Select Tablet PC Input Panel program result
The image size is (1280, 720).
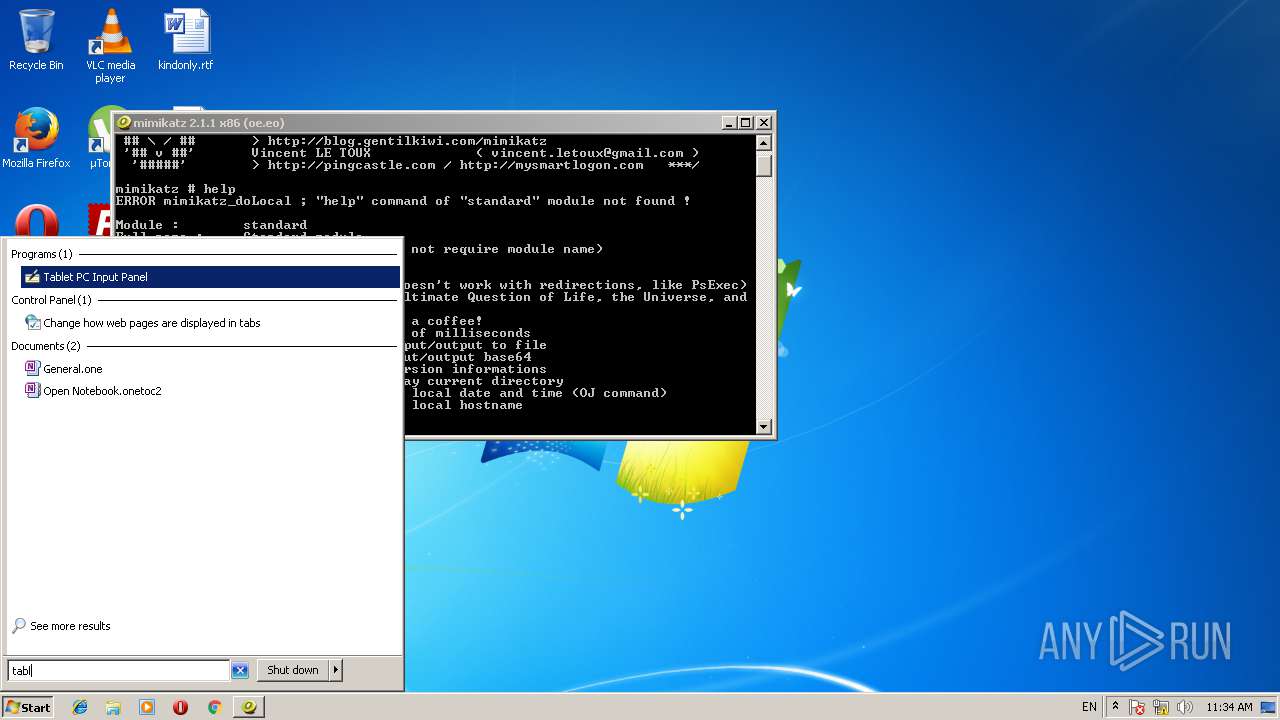[x=210, y=277]
